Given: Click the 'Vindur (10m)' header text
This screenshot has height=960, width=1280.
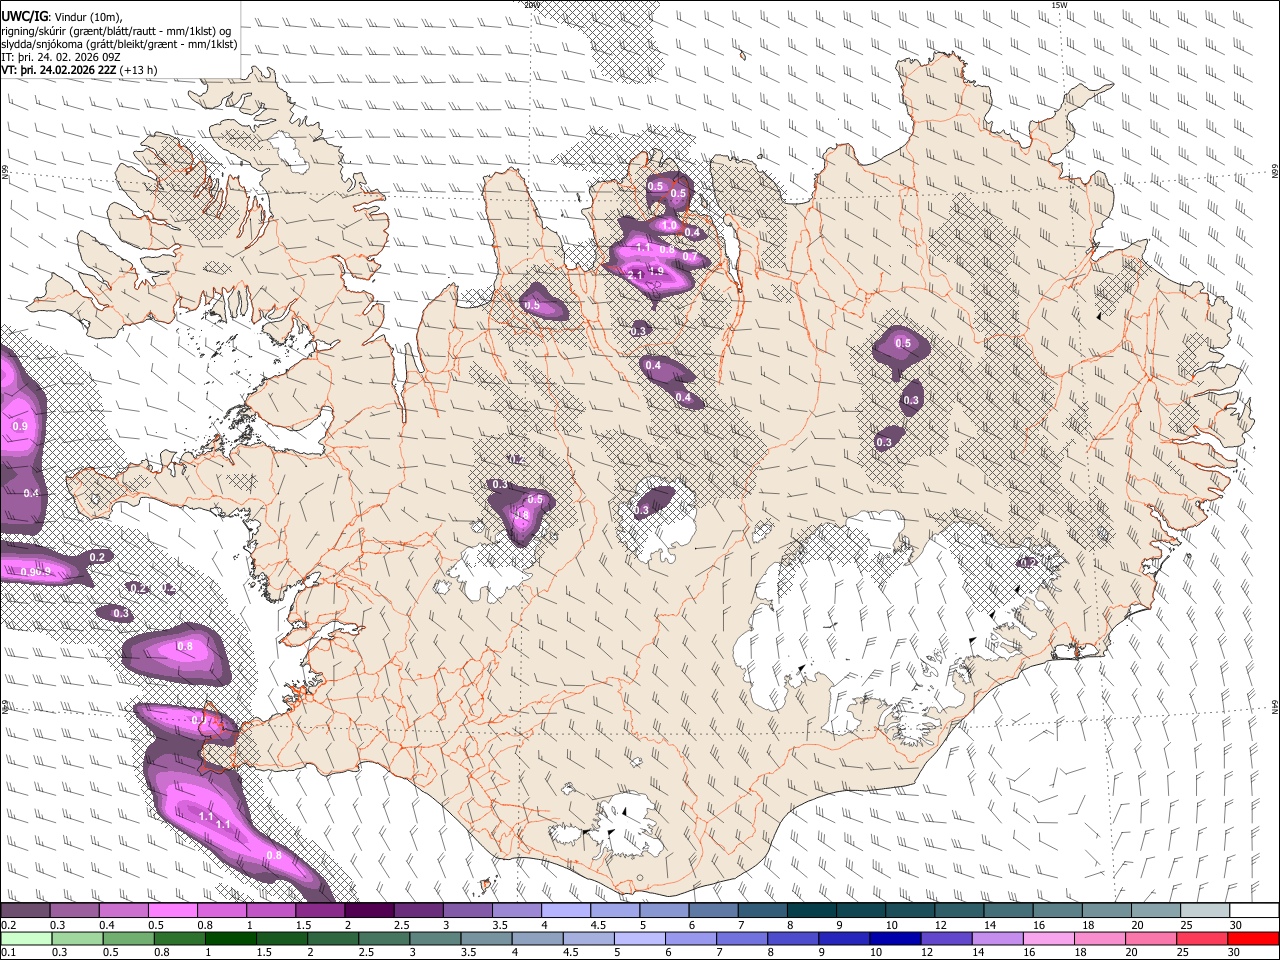Looking at the screenshot, I should coord(89,17).
